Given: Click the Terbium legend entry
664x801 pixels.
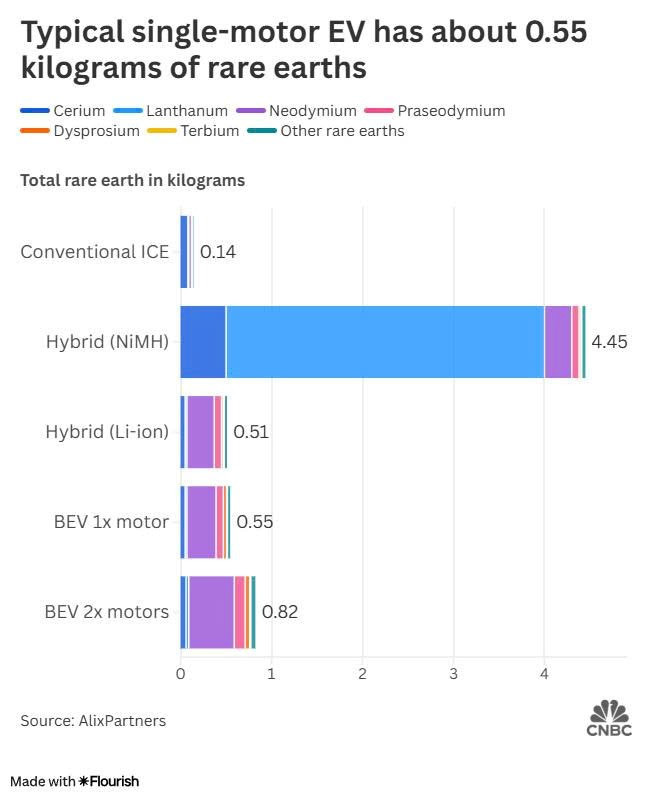Looking at the screenshot, I should coord(193,131).
